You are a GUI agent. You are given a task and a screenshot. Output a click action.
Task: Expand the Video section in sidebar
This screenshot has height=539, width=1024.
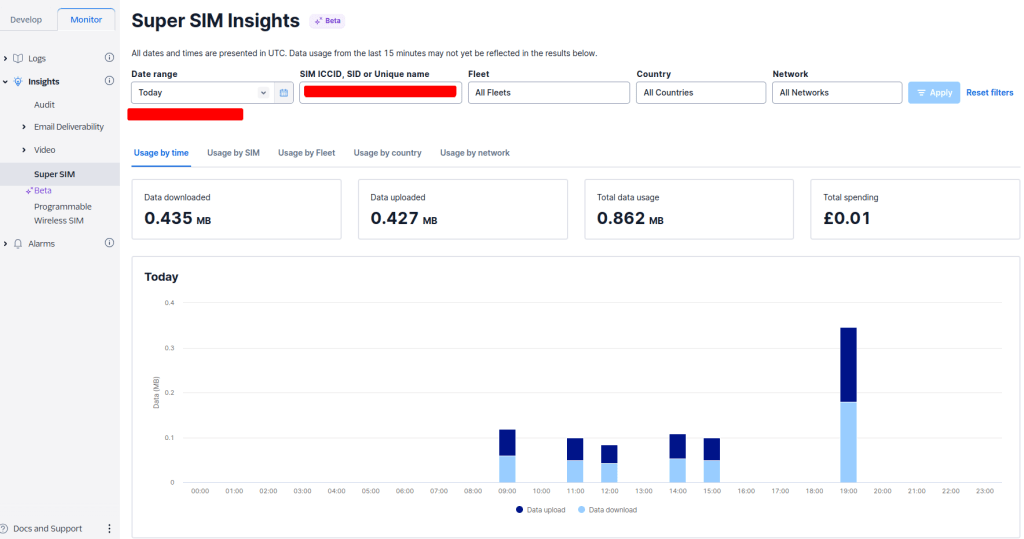[24, 150]
